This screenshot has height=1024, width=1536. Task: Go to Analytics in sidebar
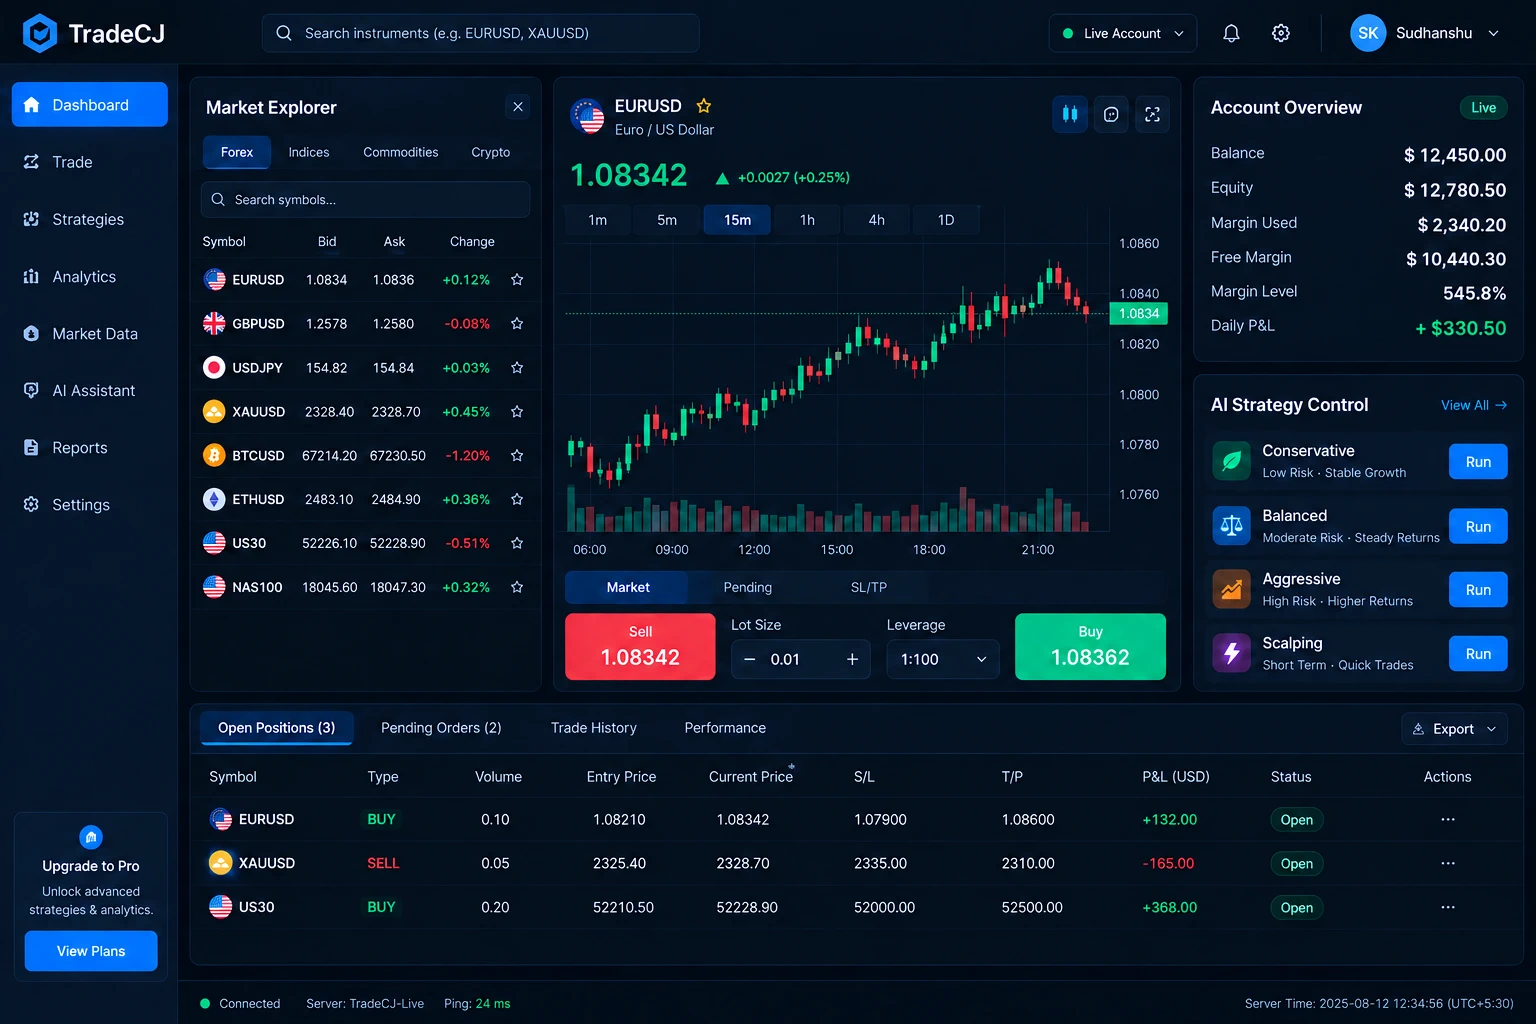tap(89, 276)
